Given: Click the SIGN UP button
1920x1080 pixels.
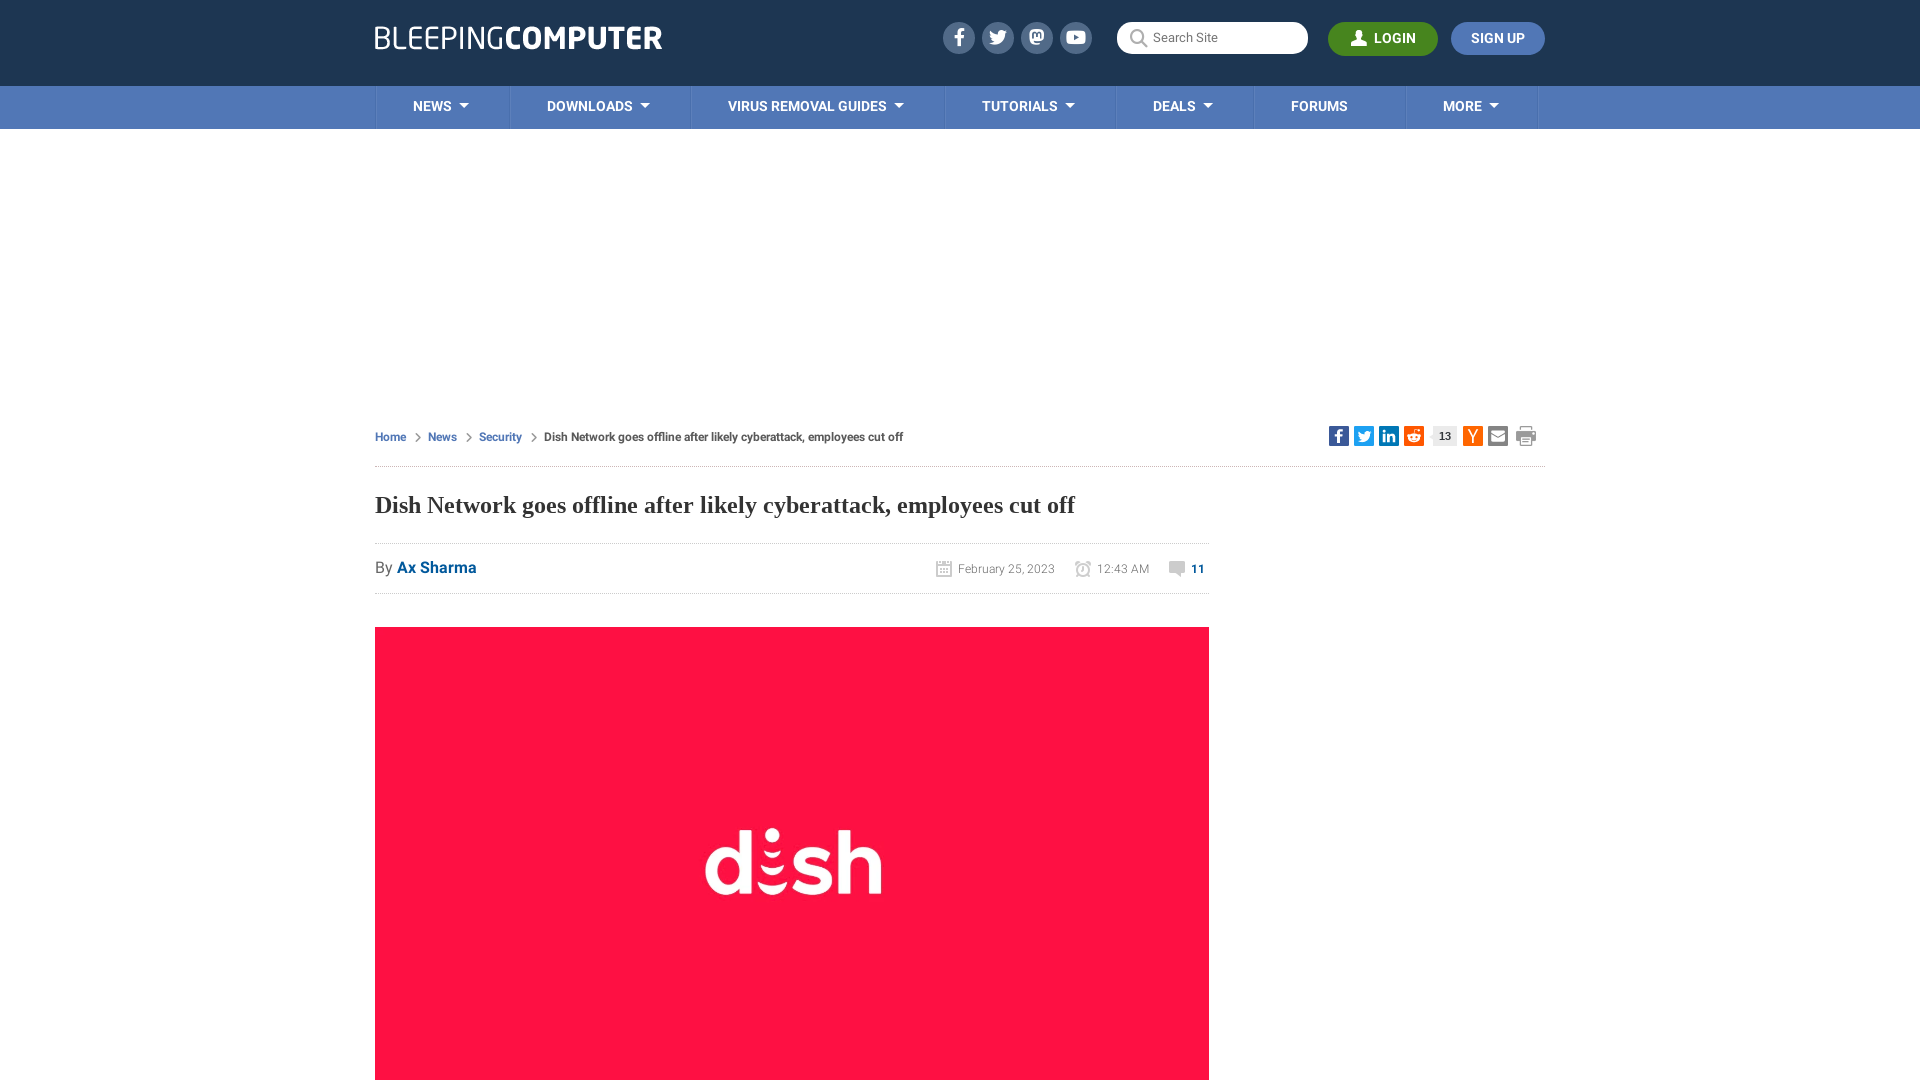Looking at the screenshot, I should coord(1498,38).
